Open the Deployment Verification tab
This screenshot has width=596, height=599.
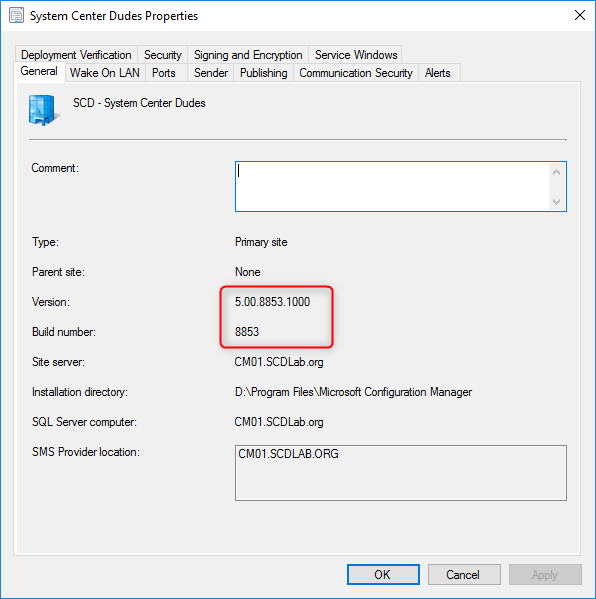(x=76, y=55)
